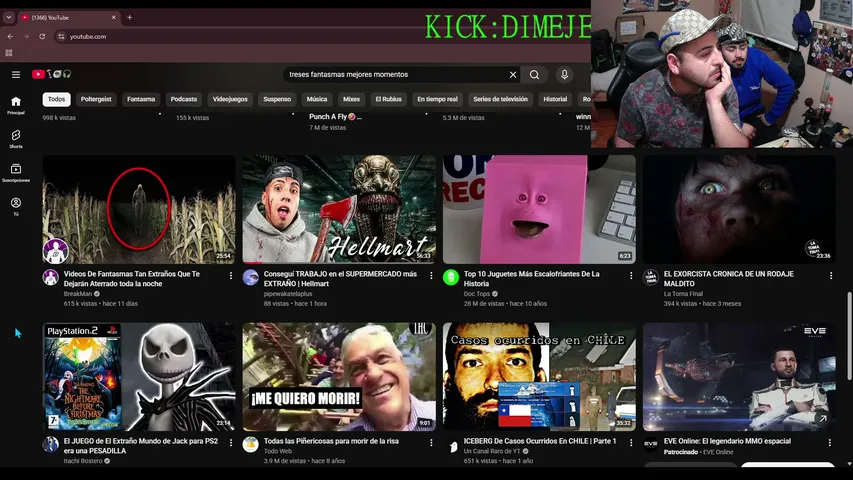Select the Podcasts filter chip
Image resolution: width=853 pixels, height=480 pixels.
click(184, 99)
